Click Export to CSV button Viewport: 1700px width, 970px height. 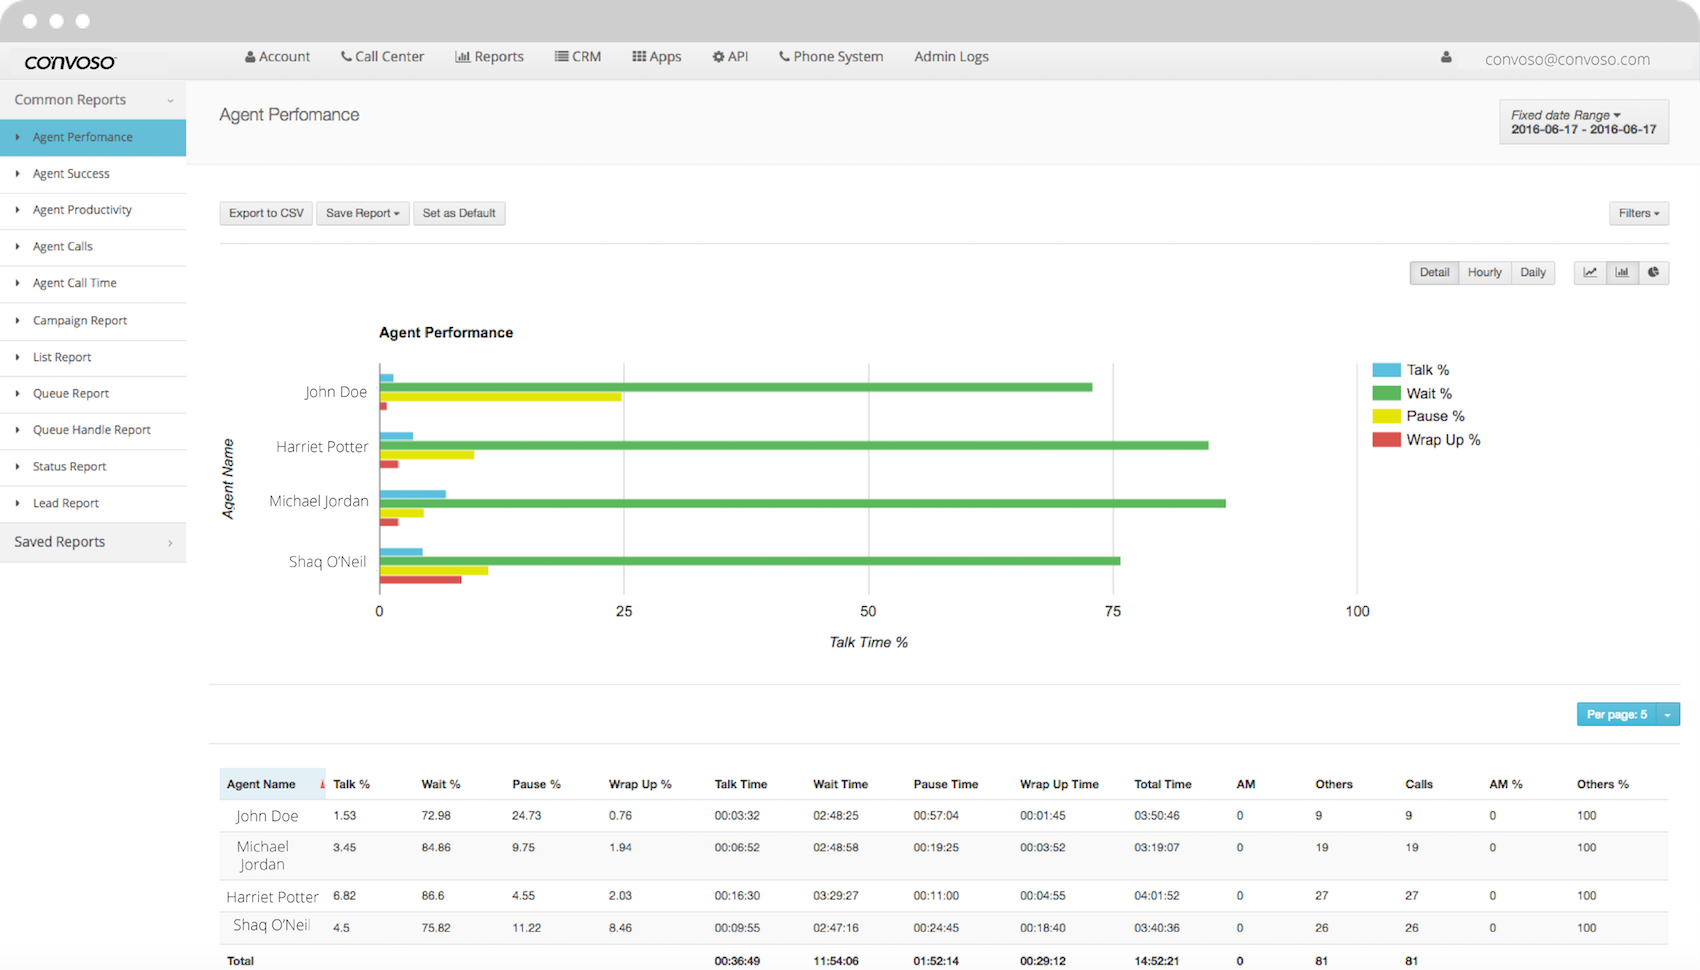266,213
